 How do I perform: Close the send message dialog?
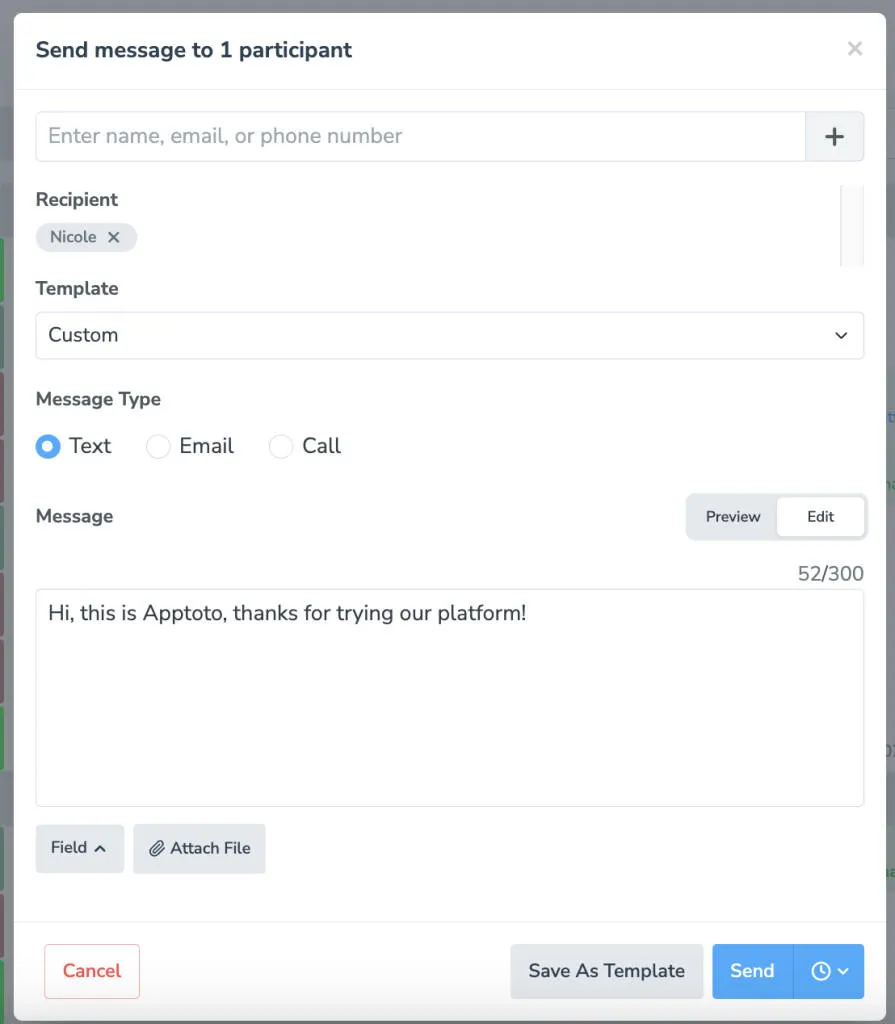(x=855, y=48)
